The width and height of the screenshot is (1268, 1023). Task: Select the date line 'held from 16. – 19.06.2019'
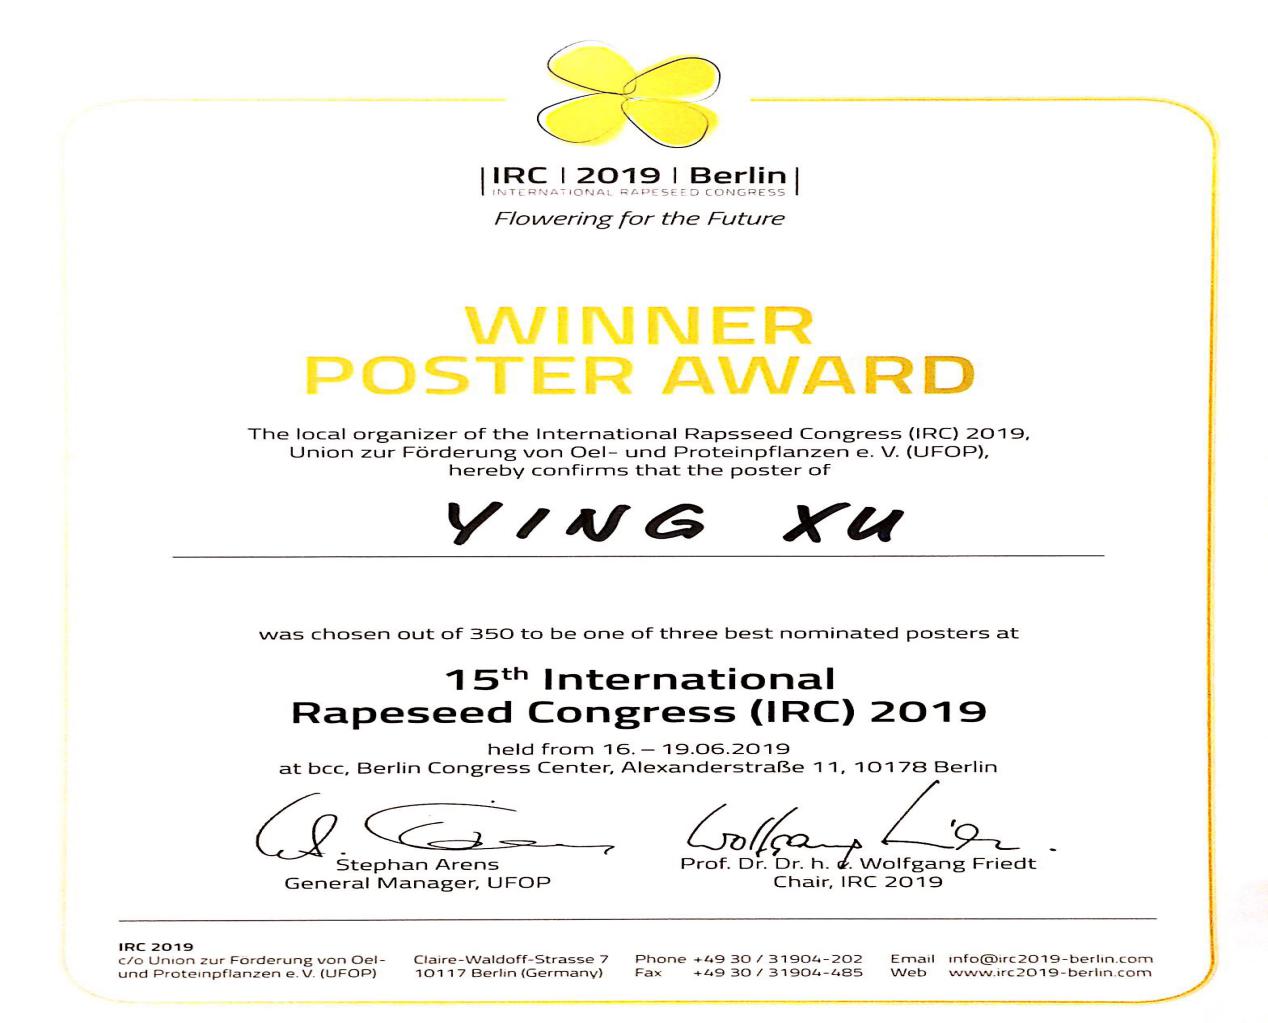point(639,748)
